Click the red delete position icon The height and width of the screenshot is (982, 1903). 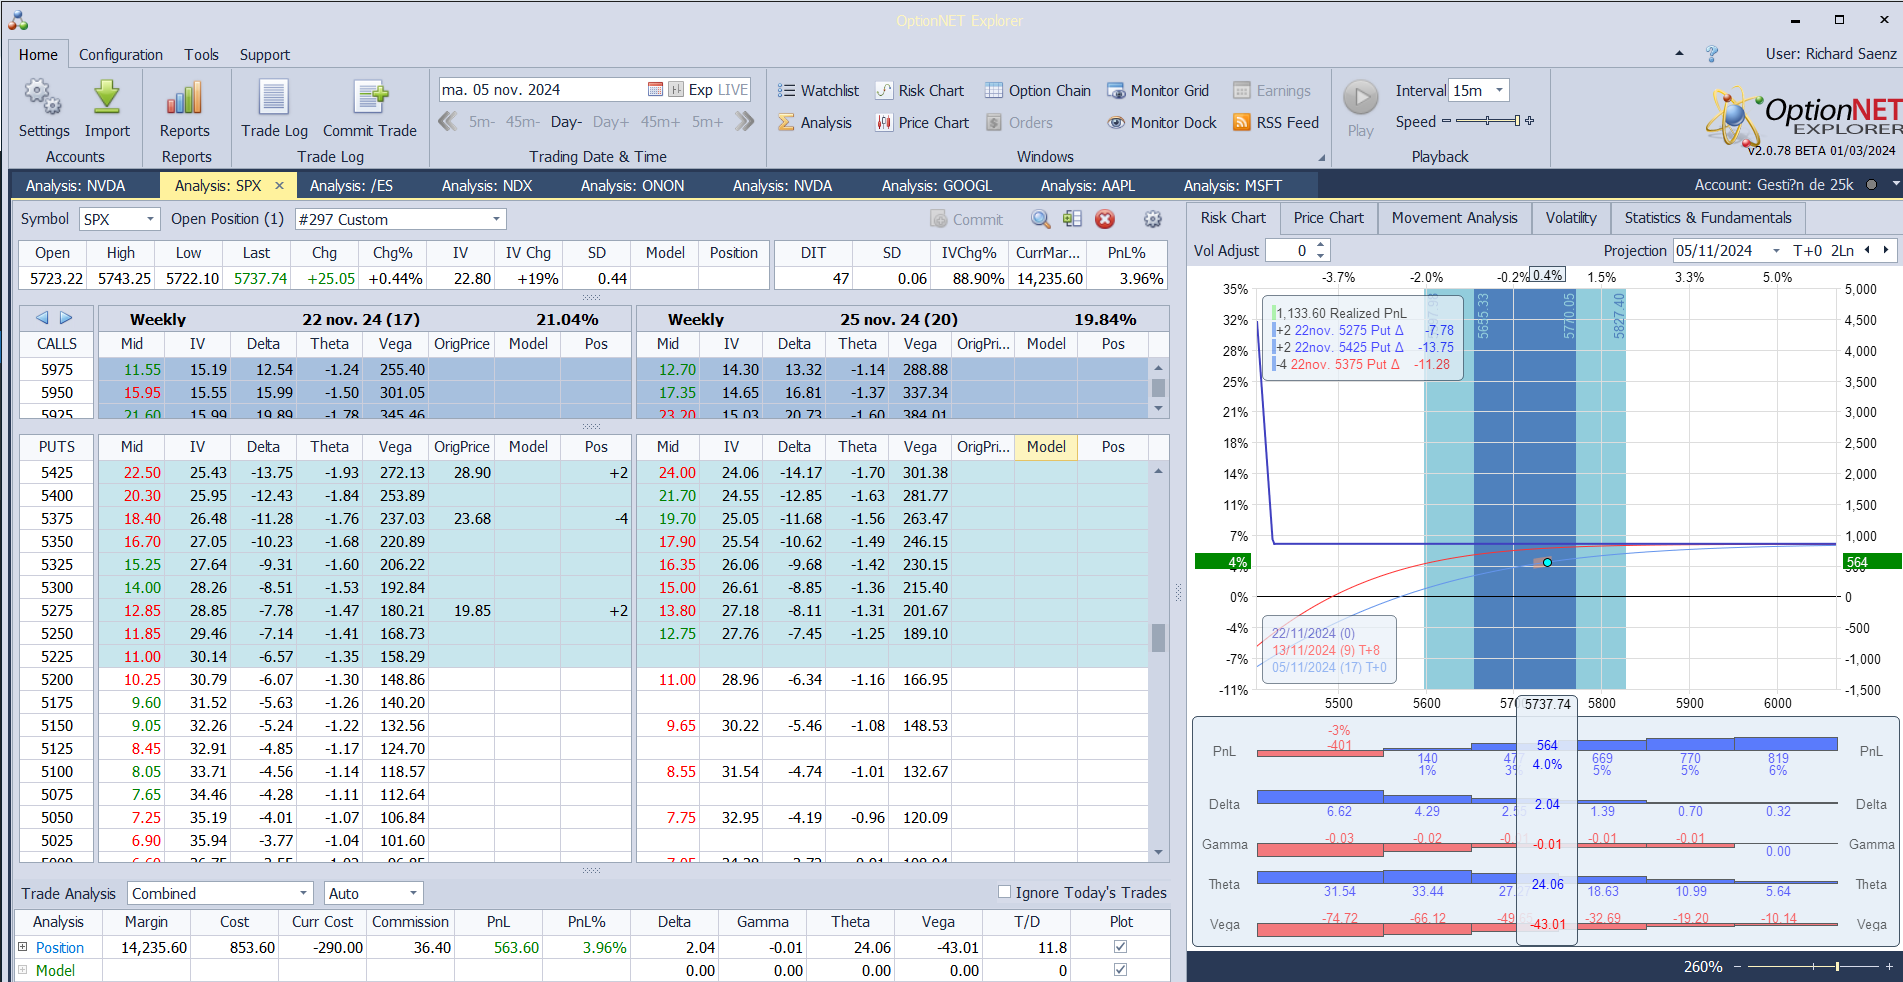pos(1105,220)
